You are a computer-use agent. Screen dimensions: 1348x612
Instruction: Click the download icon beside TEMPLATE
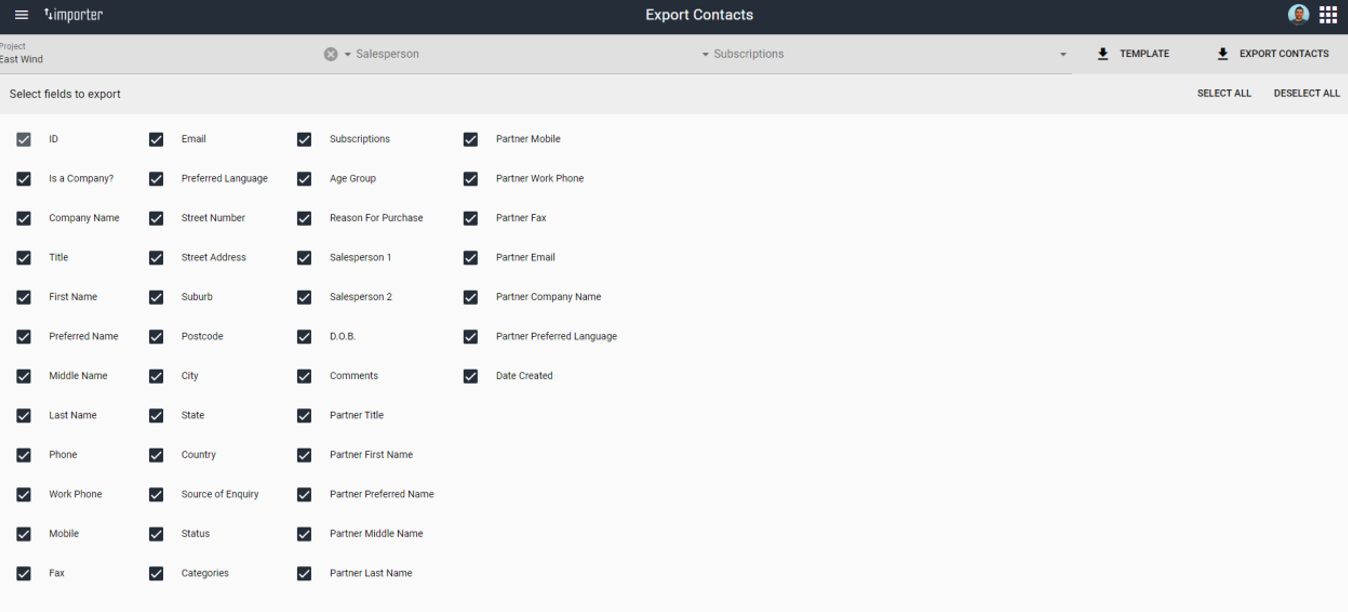pyautogui.click(x=1102, y=53)
